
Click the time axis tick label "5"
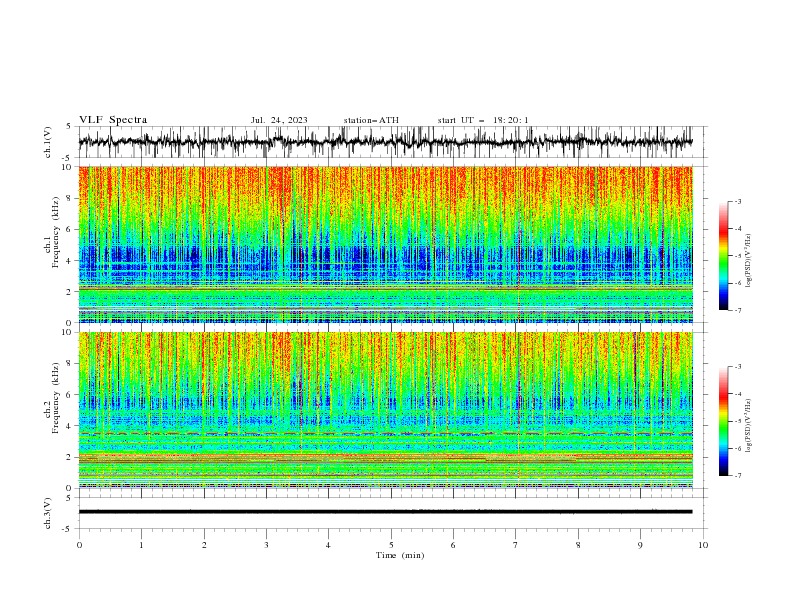[391, 545]
